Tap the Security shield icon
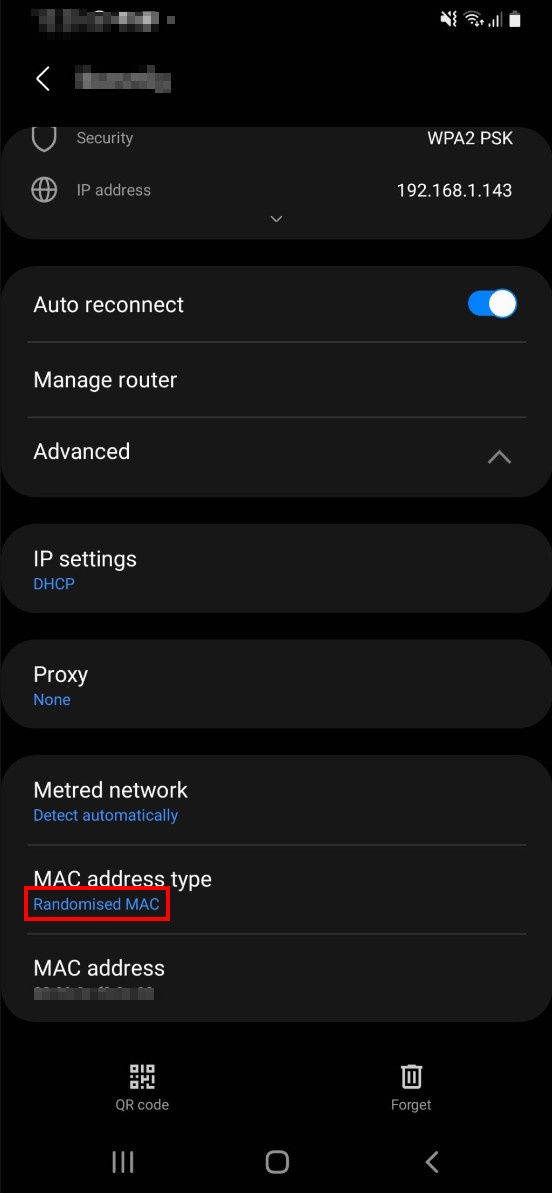 (44, 138)
